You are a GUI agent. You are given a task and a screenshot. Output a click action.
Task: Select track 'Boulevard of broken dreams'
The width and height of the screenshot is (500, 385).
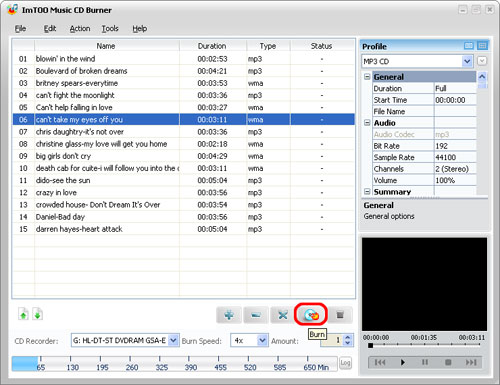pyautogui.click(x=184, y=71)
